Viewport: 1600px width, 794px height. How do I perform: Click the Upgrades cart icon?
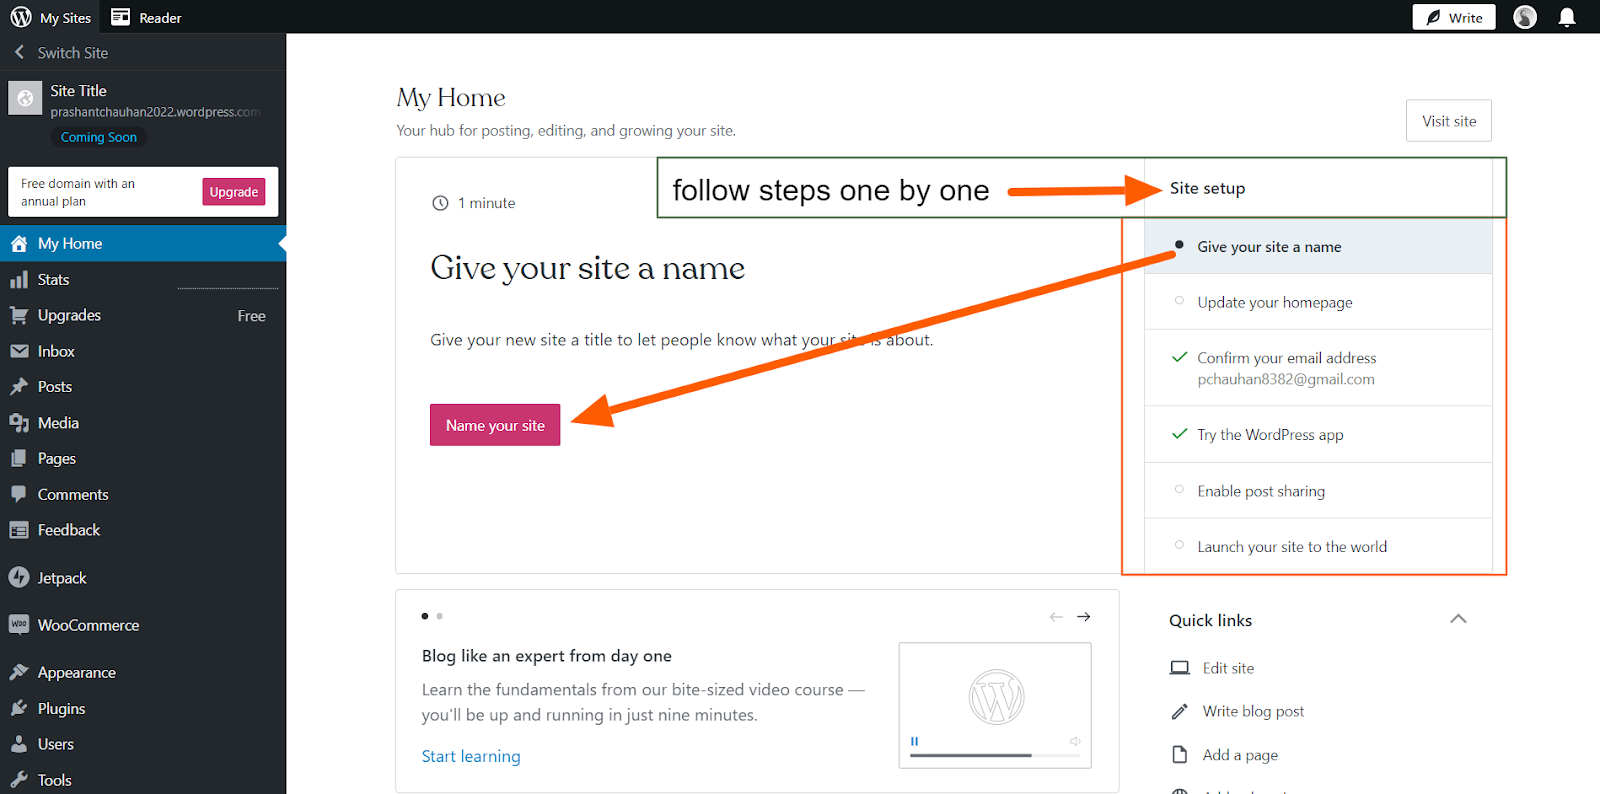(x=19, y=315)
